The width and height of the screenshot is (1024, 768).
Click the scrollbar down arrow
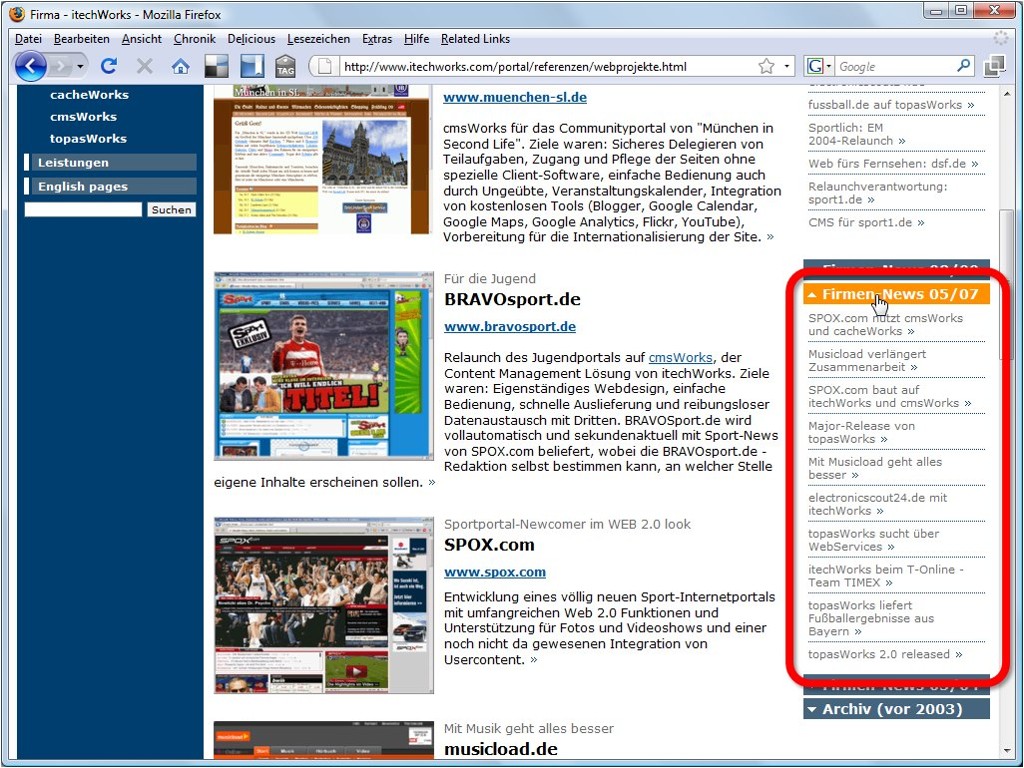(1006, 752)
